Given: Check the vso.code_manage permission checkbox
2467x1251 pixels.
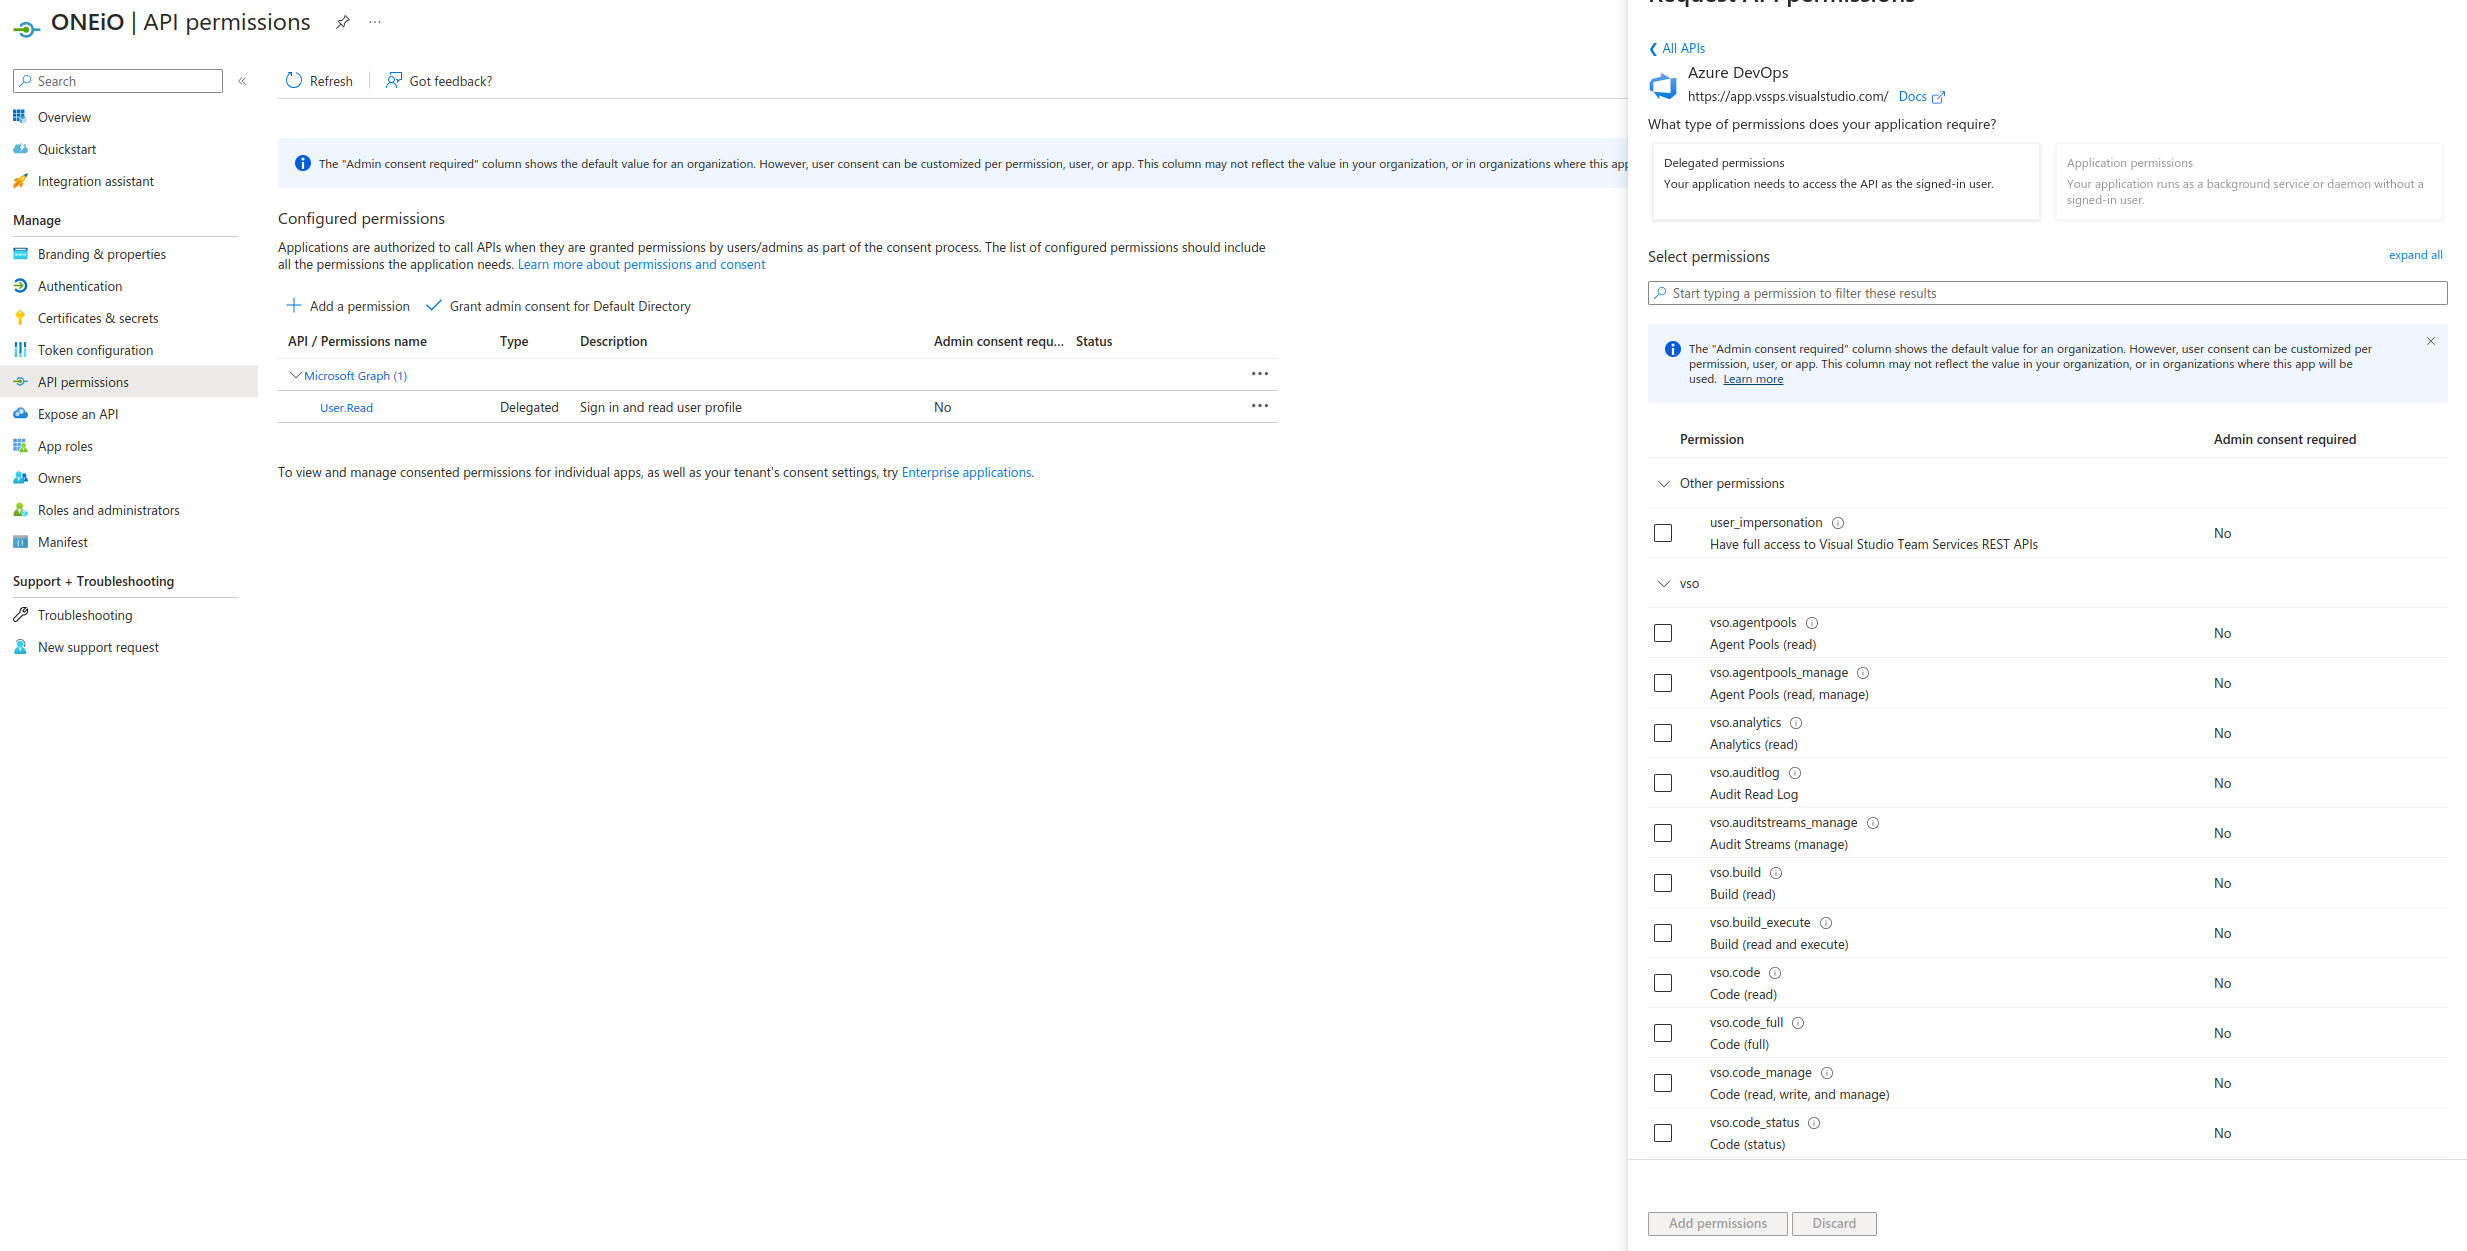Looking at the screenshot, I should point(1663,1083).
